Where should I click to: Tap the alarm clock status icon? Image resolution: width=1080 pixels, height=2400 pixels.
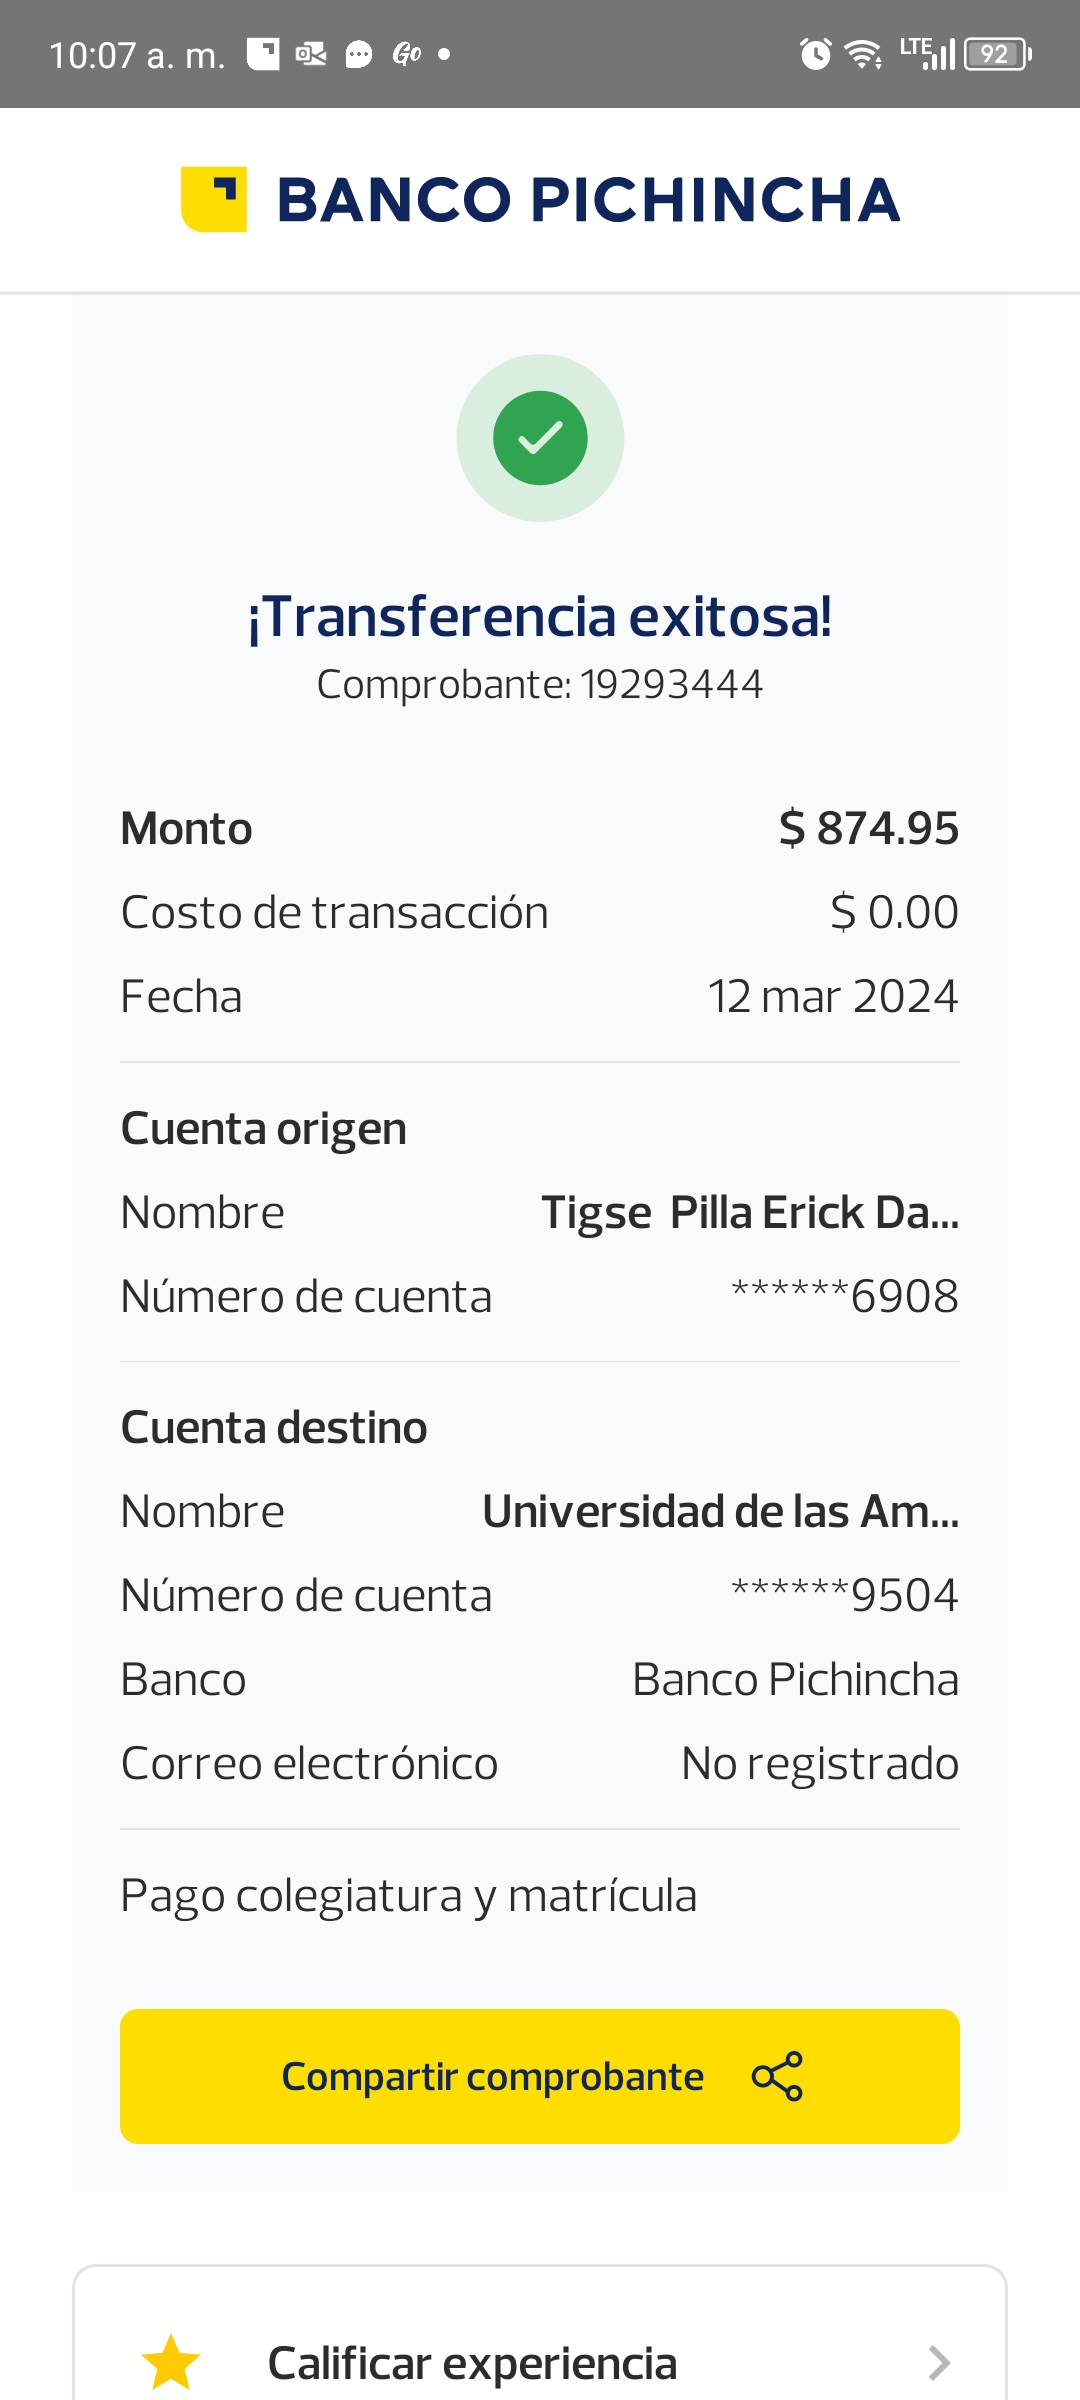coord(815,54)
